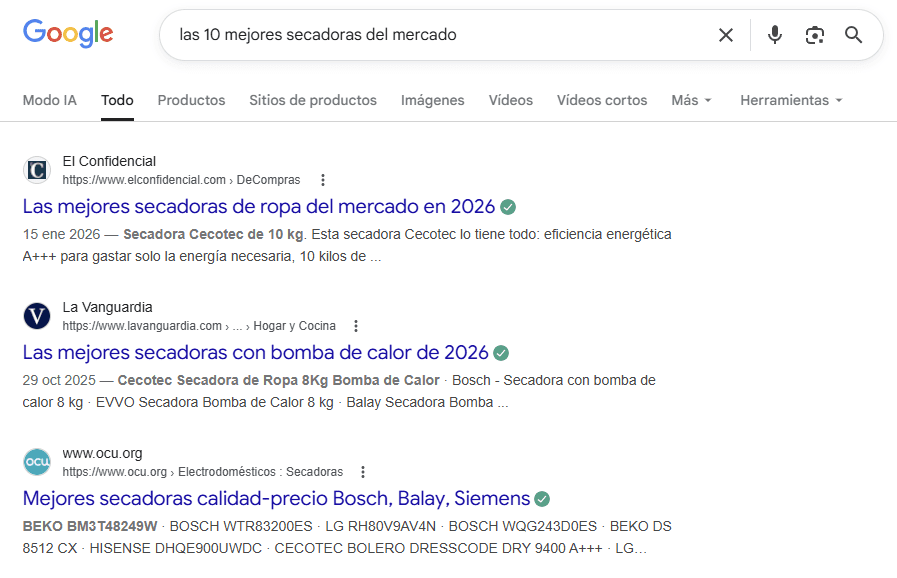
Task: Activate voice search with the microphone icon
Action: [x=774, y=34]
